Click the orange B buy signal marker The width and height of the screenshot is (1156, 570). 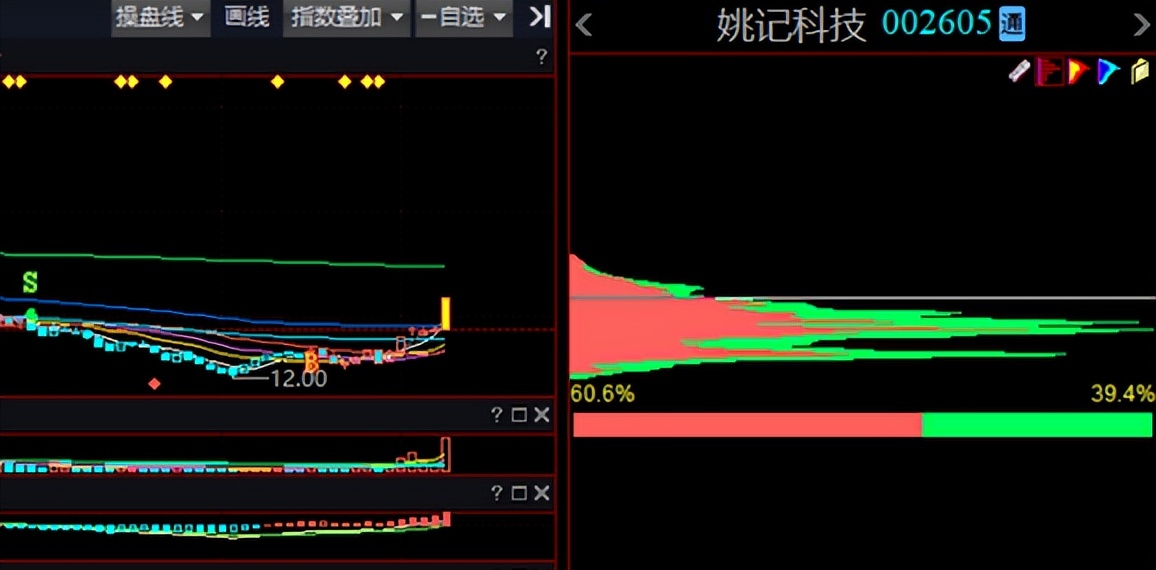coord(311,361)
